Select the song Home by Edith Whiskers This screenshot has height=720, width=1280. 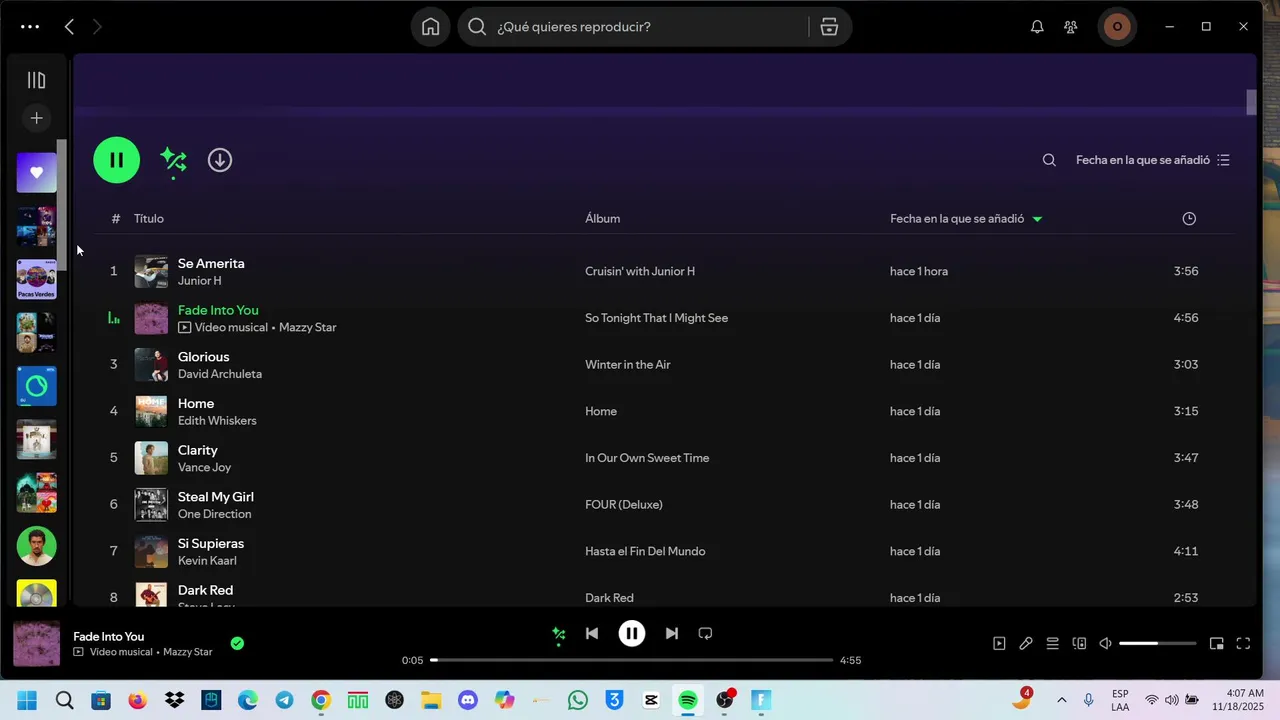(196, 403)
